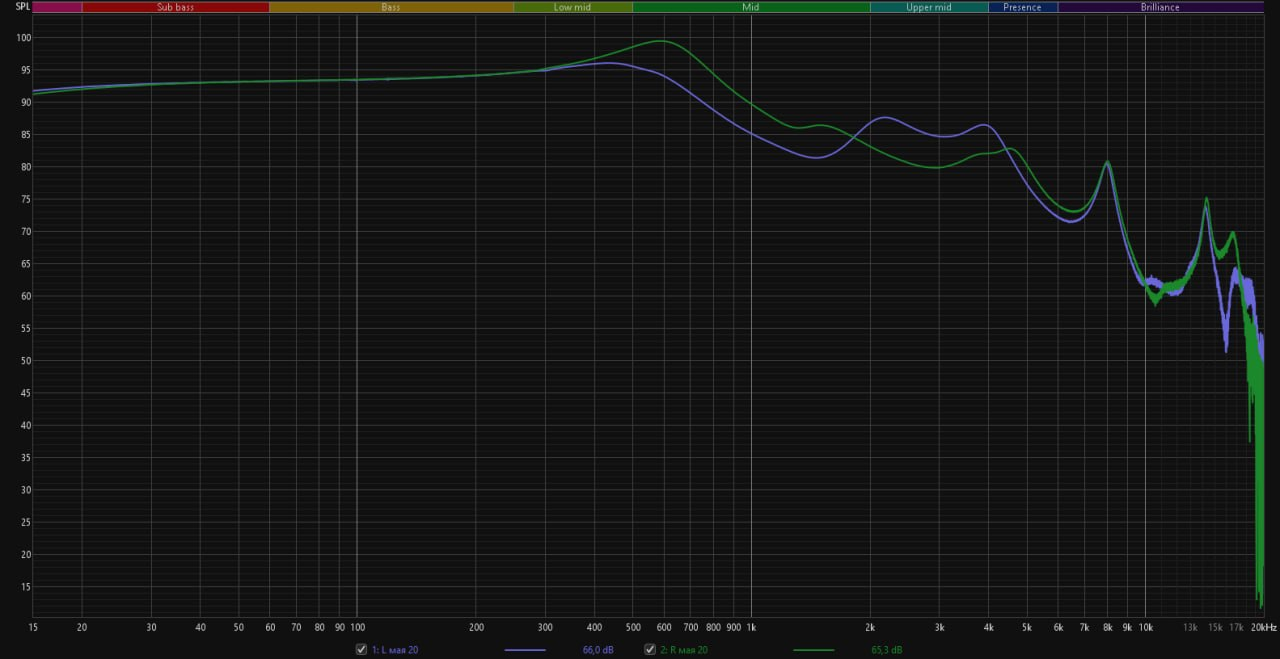Screen dimensions: 1280x659
Task: Click the Brilliance band label
Action: tap(1160, 7)
